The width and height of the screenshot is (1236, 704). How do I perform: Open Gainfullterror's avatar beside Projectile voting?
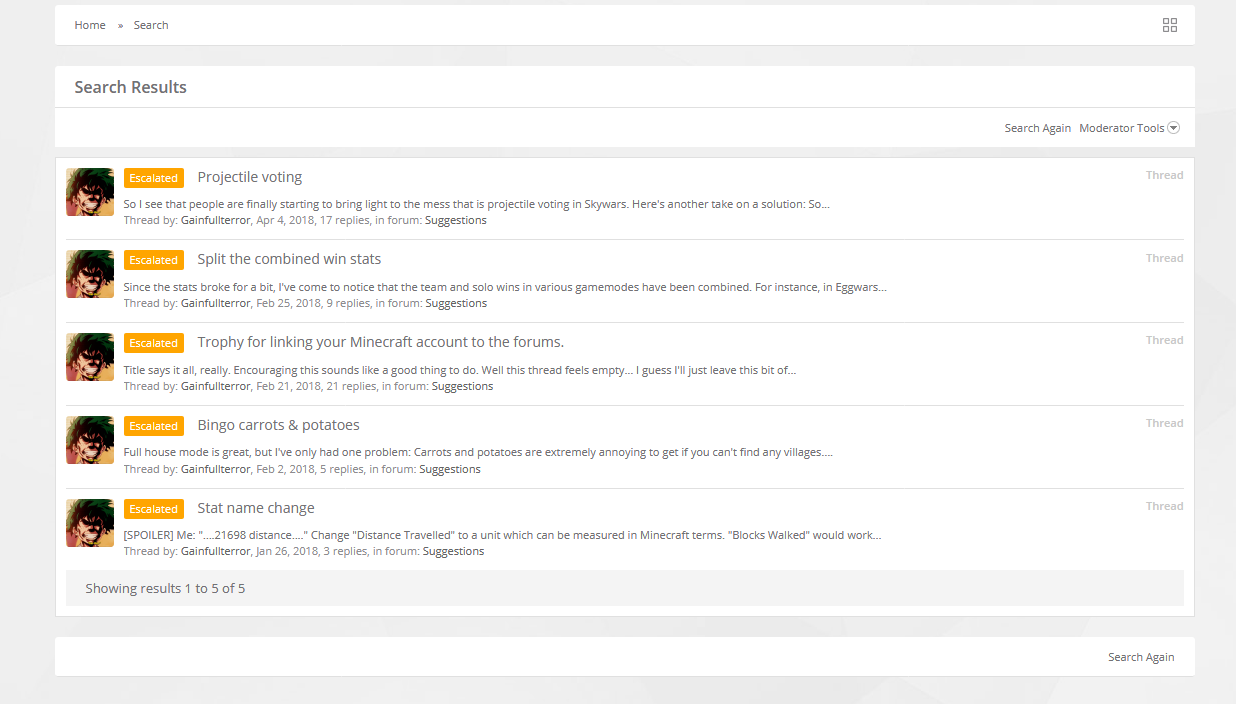pyautogui.click(x=90, y=192)
